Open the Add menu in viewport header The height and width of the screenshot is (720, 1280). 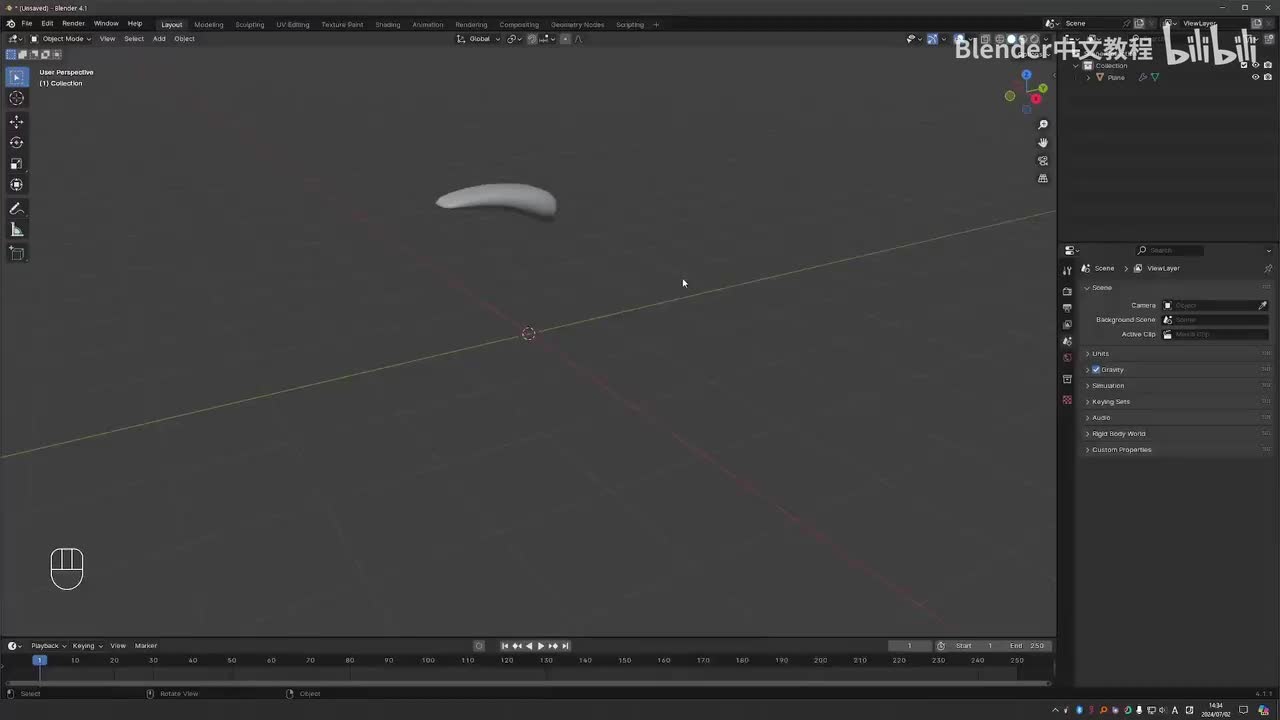coord(159,39)
